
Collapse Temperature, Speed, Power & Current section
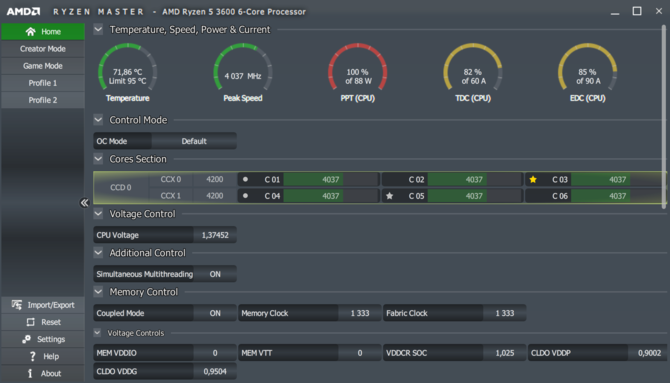coord(98,29)
